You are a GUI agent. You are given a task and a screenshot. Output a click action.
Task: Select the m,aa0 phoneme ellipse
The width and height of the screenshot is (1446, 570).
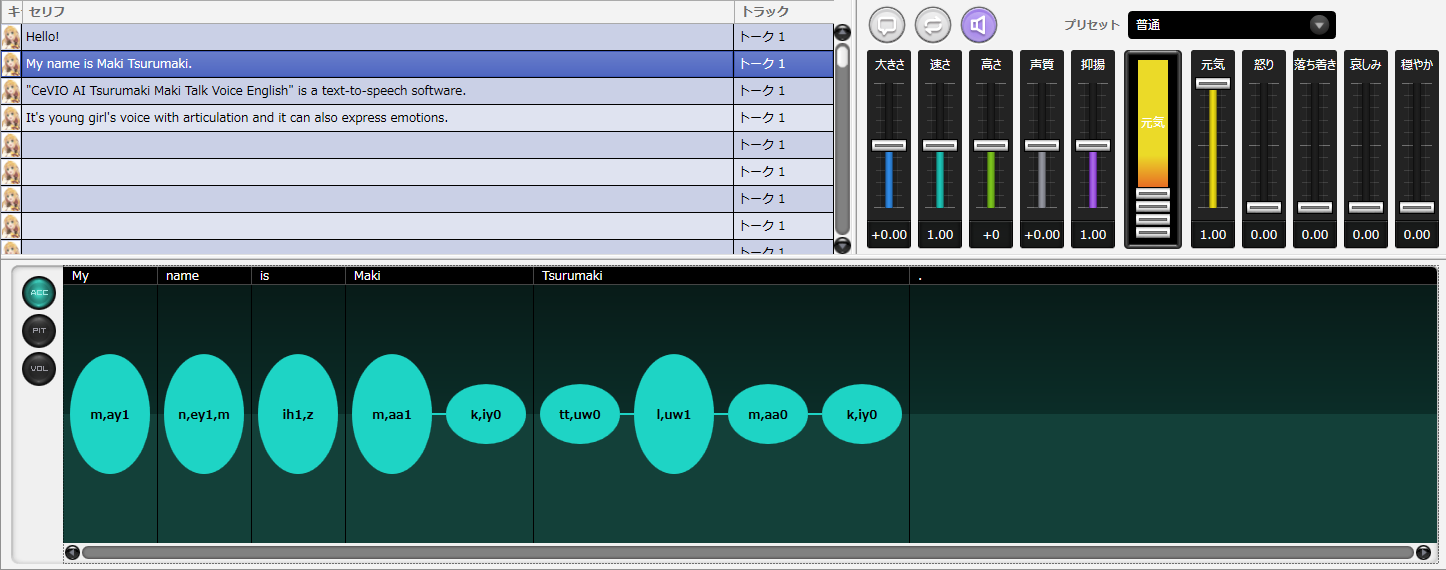(x=768, y=414)
